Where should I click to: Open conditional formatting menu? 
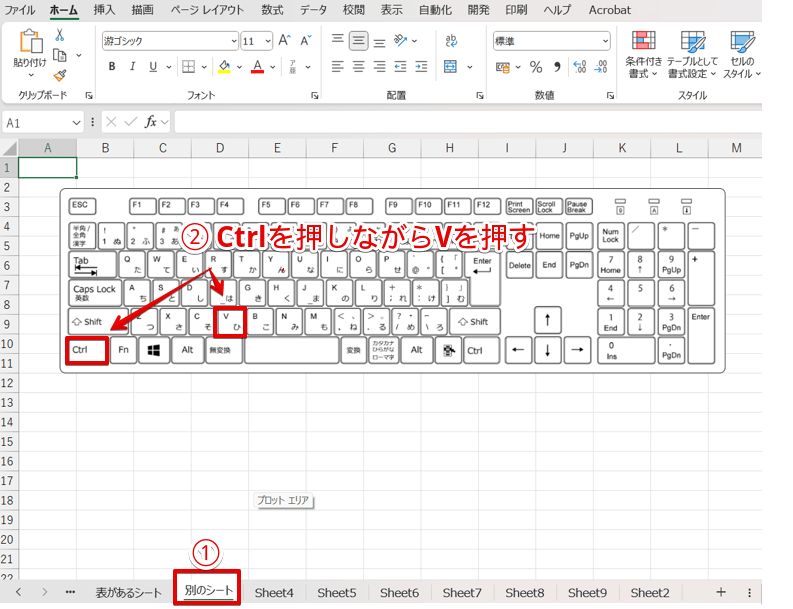click(x=643, y=54)
